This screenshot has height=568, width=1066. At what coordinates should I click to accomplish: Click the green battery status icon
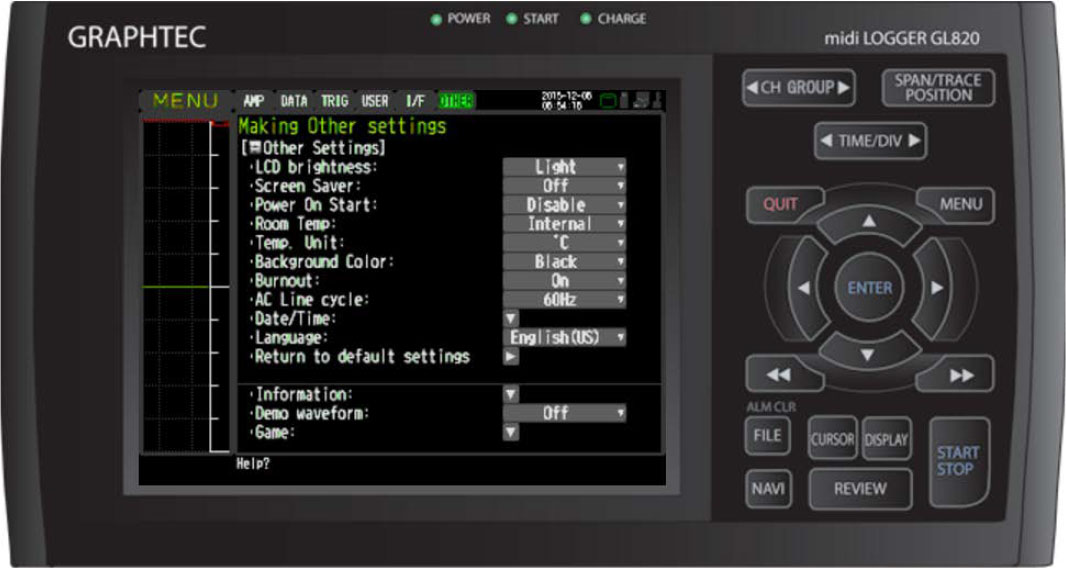608,101
